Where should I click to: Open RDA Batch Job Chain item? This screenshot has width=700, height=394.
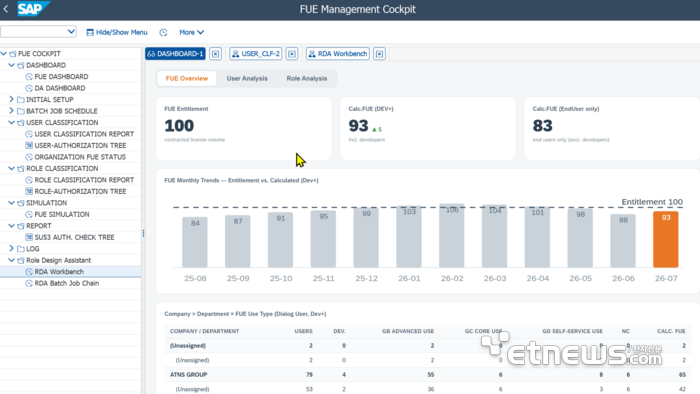[67, 283]
